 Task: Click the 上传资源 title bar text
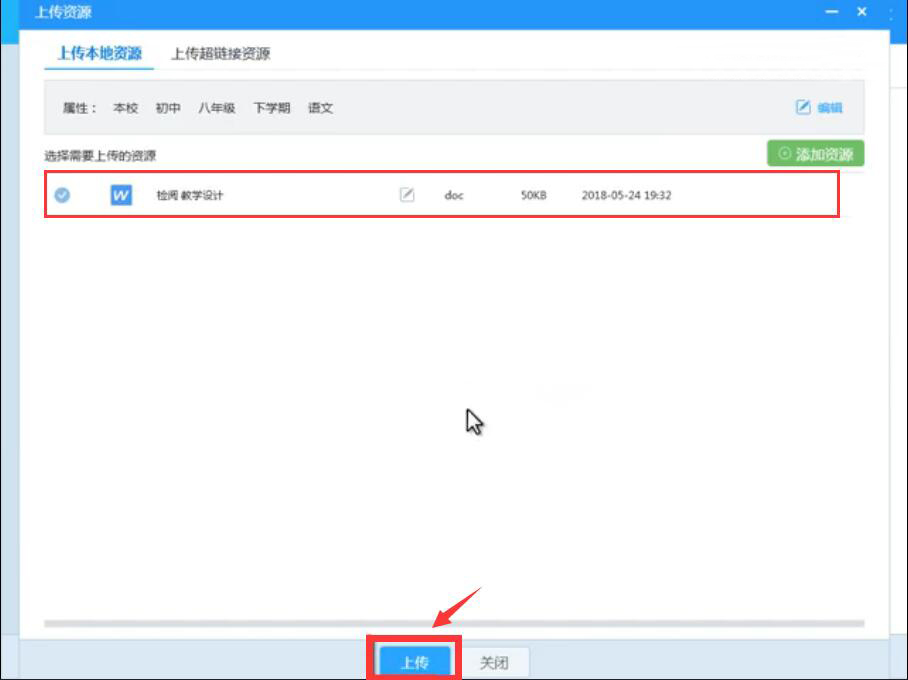click(63, 12)
